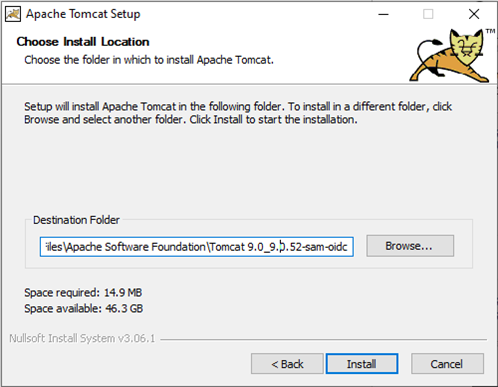Focus the Destination Folder path field
498x387 pixels.
(x=196, y=247)
